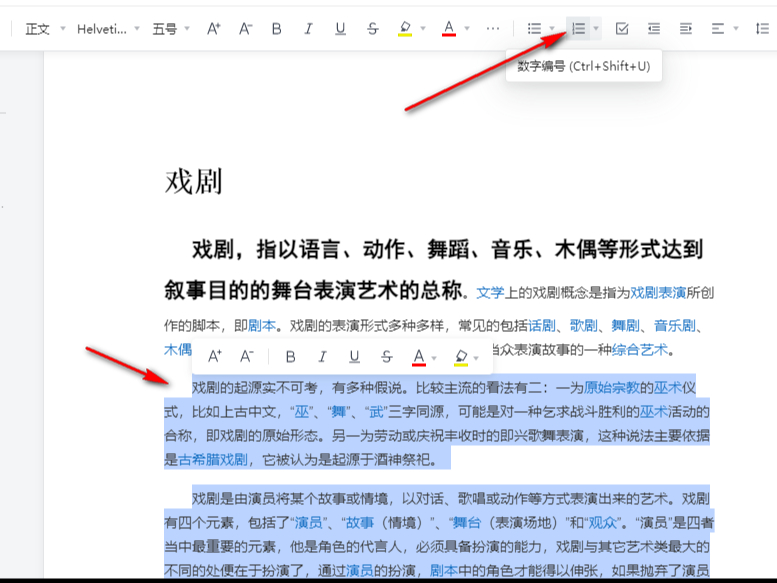
Task: Click the bold heading text 戏剧，指以语言
Action: pyautogui.click(x=266, y=249)
